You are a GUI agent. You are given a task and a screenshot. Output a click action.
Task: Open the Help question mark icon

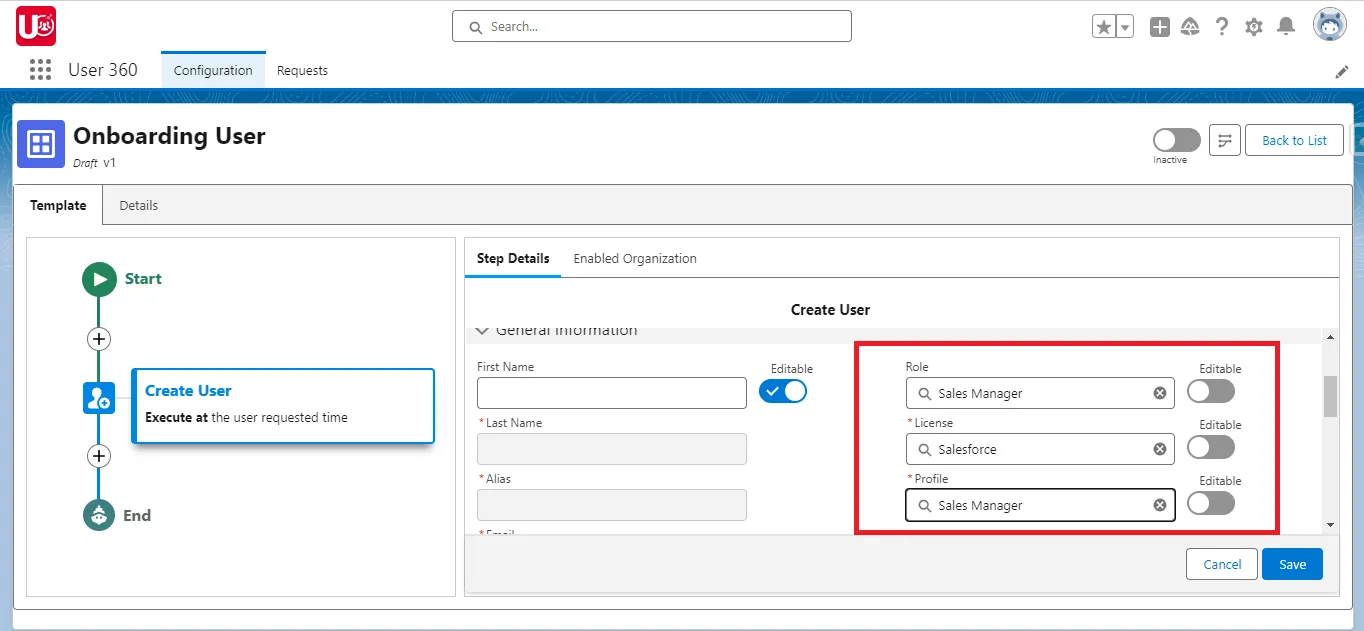click(x=1221, y=25)
